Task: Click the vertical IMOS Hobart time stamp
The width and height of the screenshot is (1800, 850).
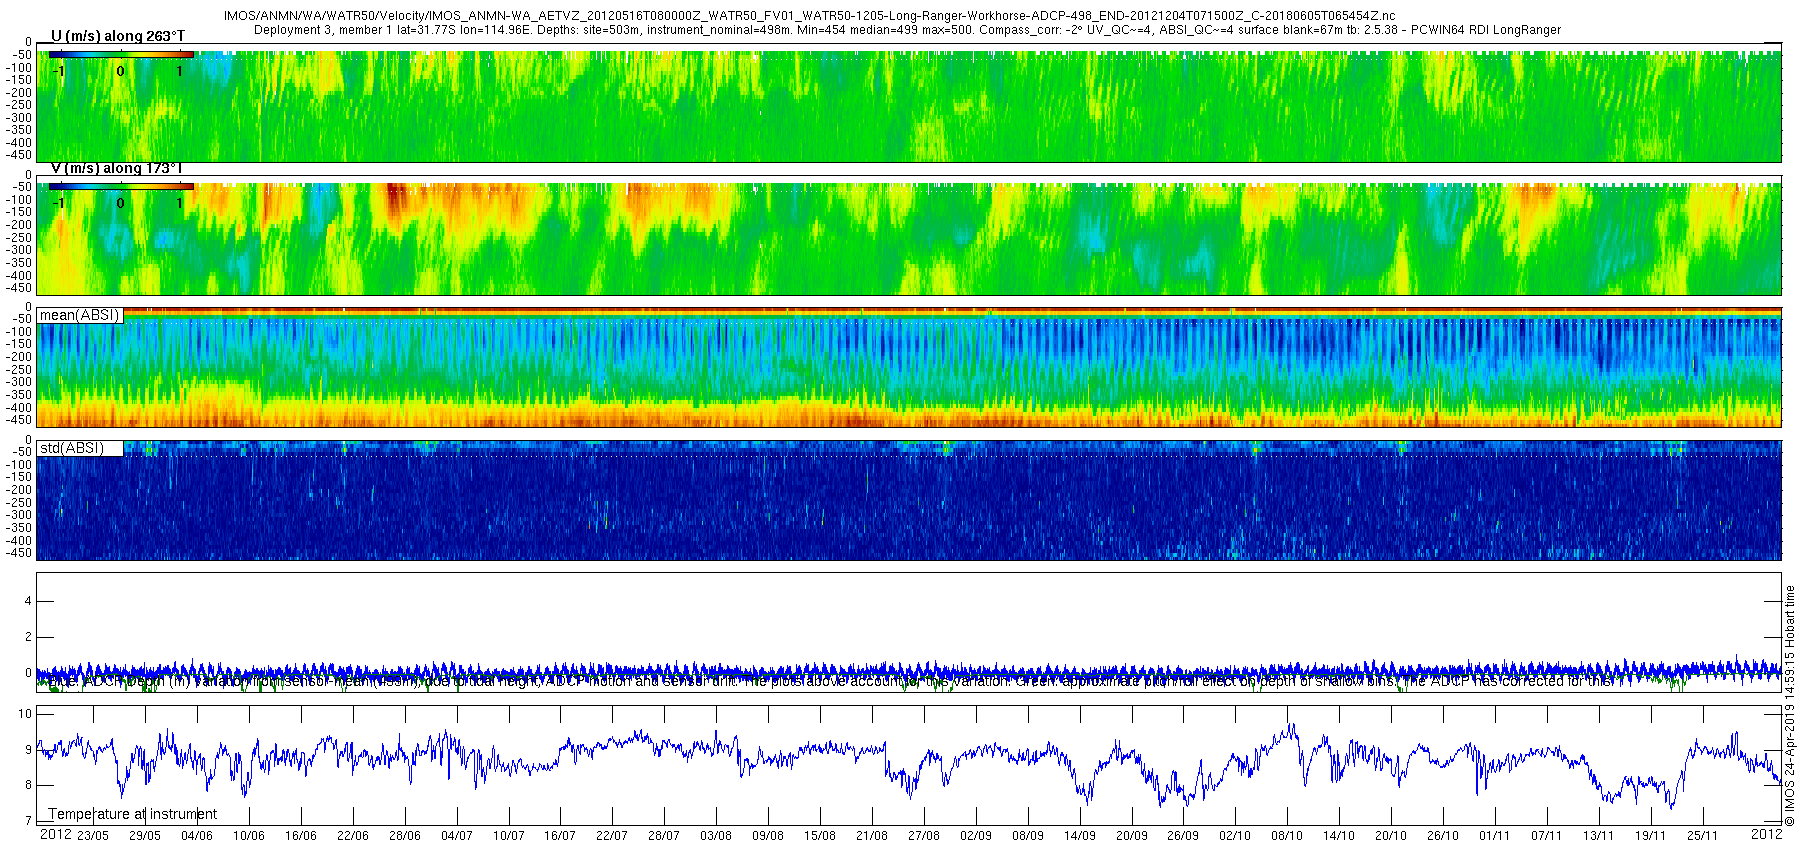Action: [x=1791, y=705]
